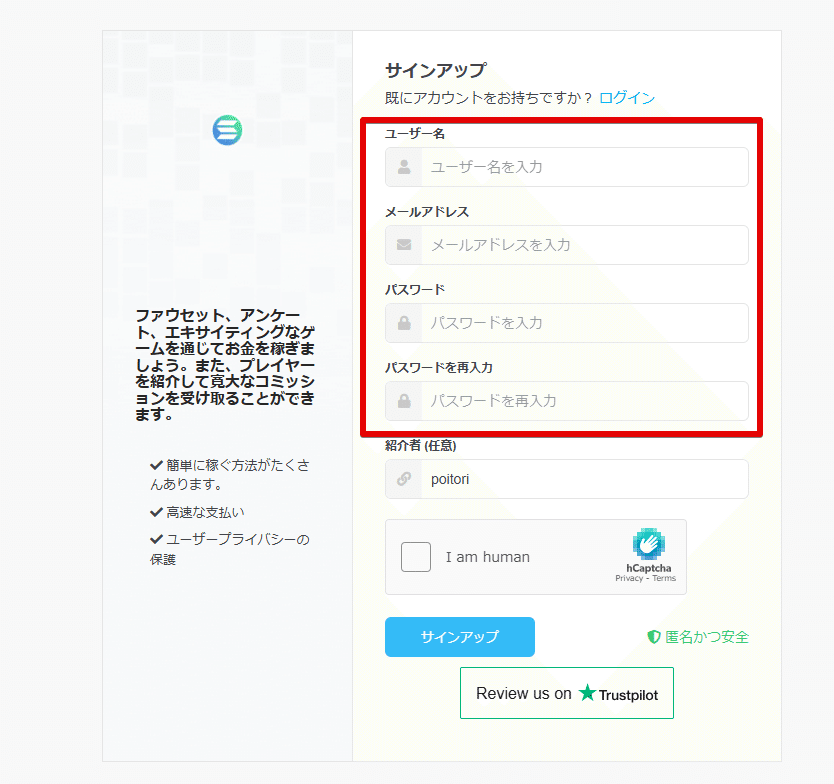This screenshot has height=784, width=834.
Task: Click the lock icon in the password field
Action: [x=402, y=323]
